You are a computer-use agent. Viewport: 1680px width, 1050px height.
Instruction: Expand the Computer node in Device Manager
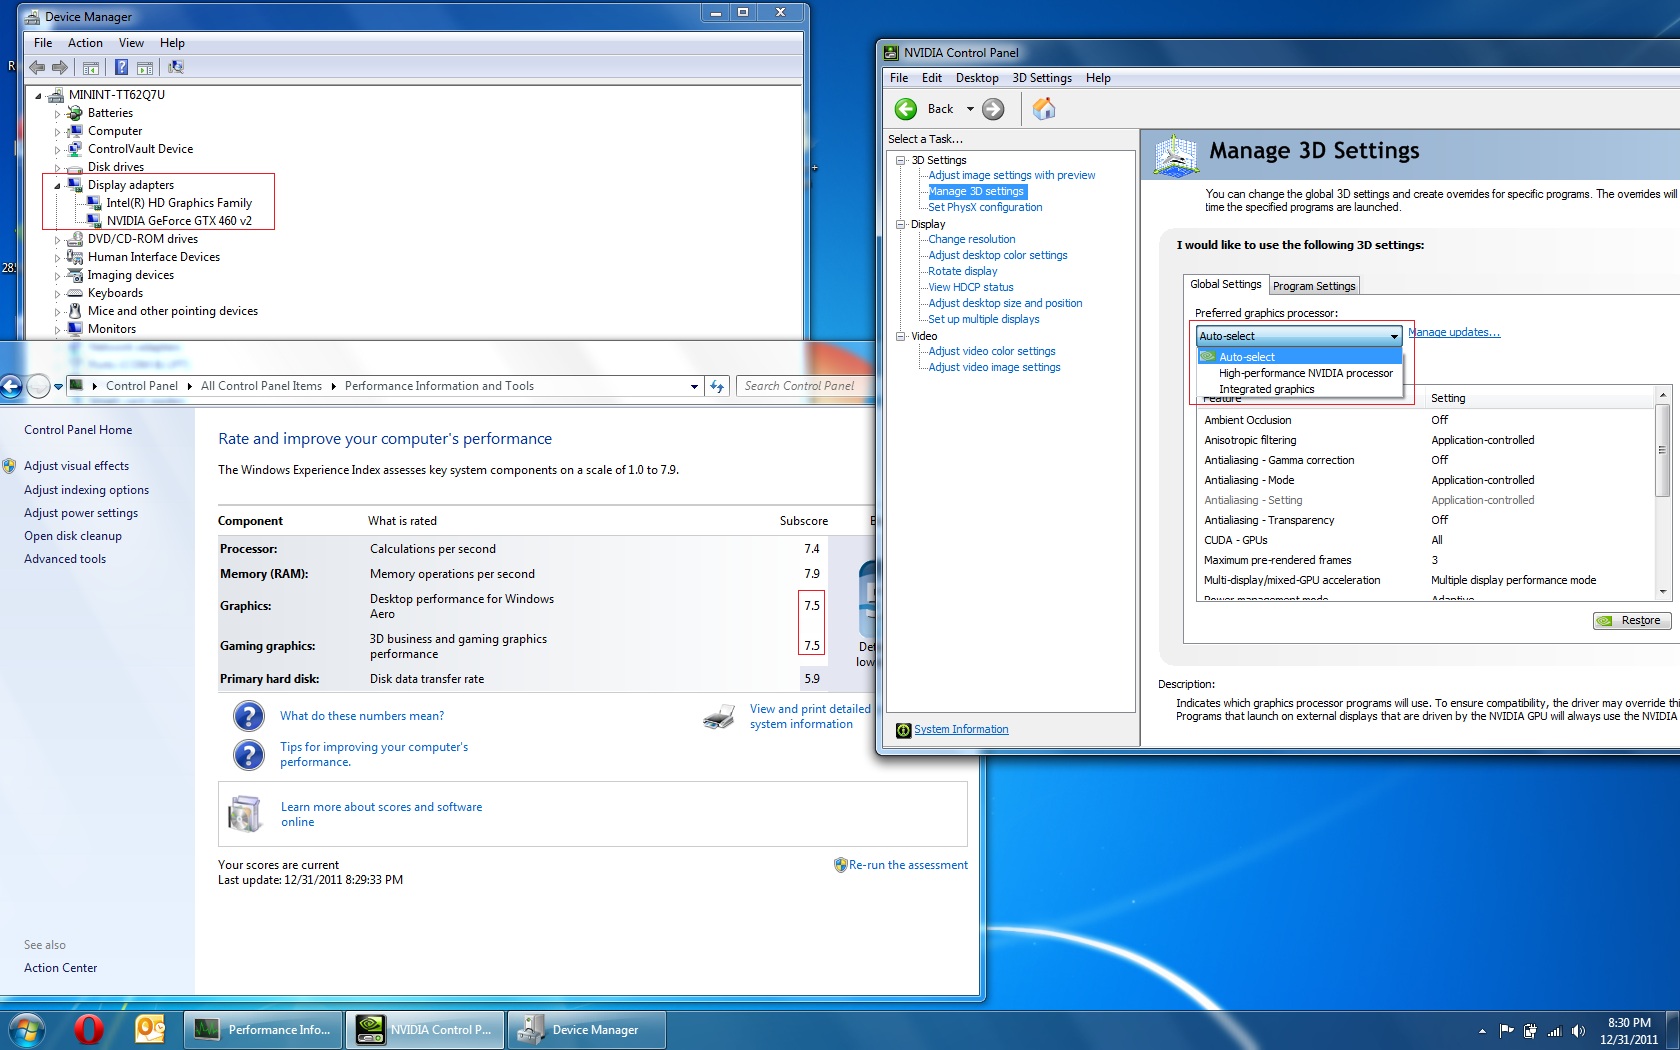tap(57, 131)
